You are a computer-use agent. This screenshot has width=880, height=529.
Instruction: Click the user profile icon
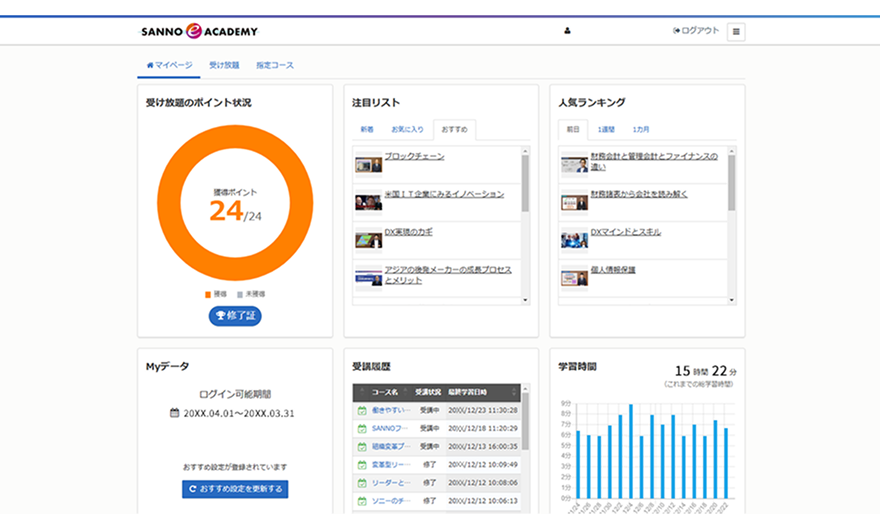coord(567,31)
